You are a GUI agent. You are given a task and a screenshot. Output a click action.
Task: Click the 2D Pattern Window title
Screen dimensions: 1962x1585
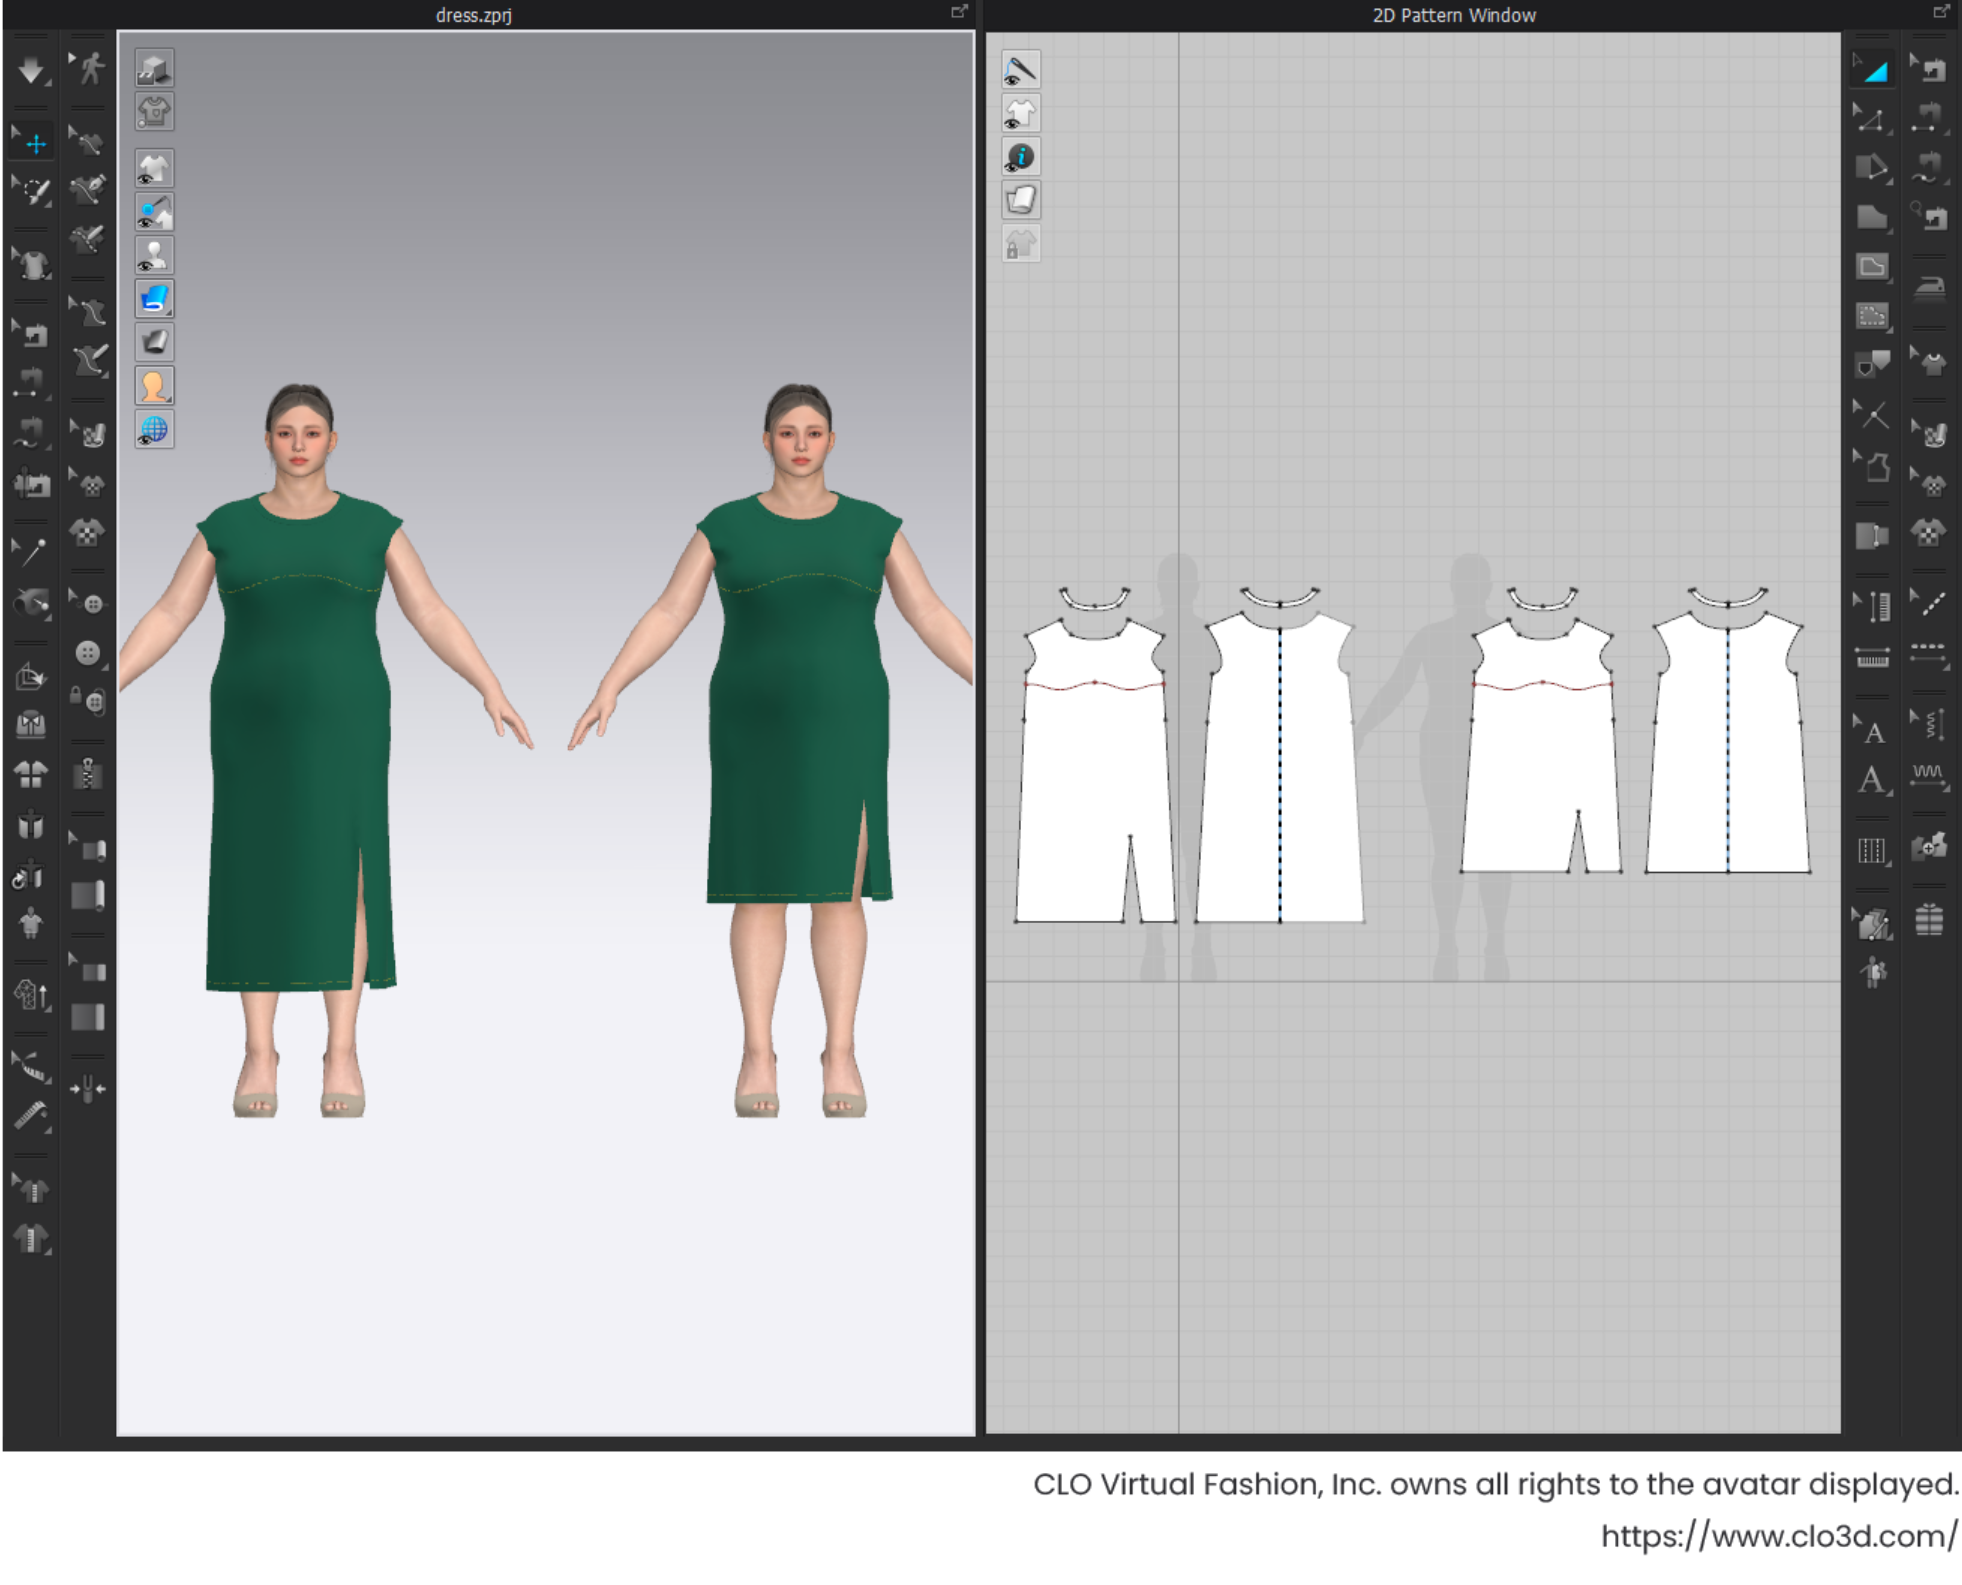pos(1453,15)
